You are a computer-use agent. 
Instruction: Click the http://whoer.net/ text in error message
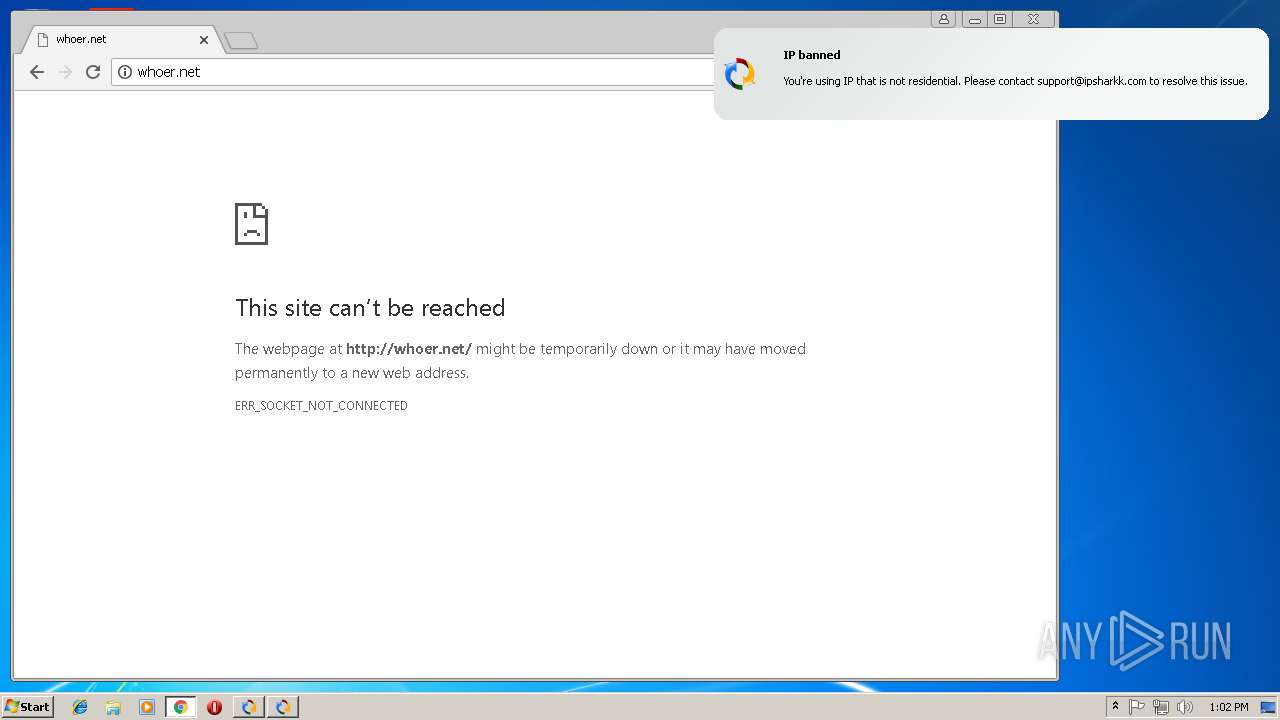pyautogui.click(x=409, y=349)
